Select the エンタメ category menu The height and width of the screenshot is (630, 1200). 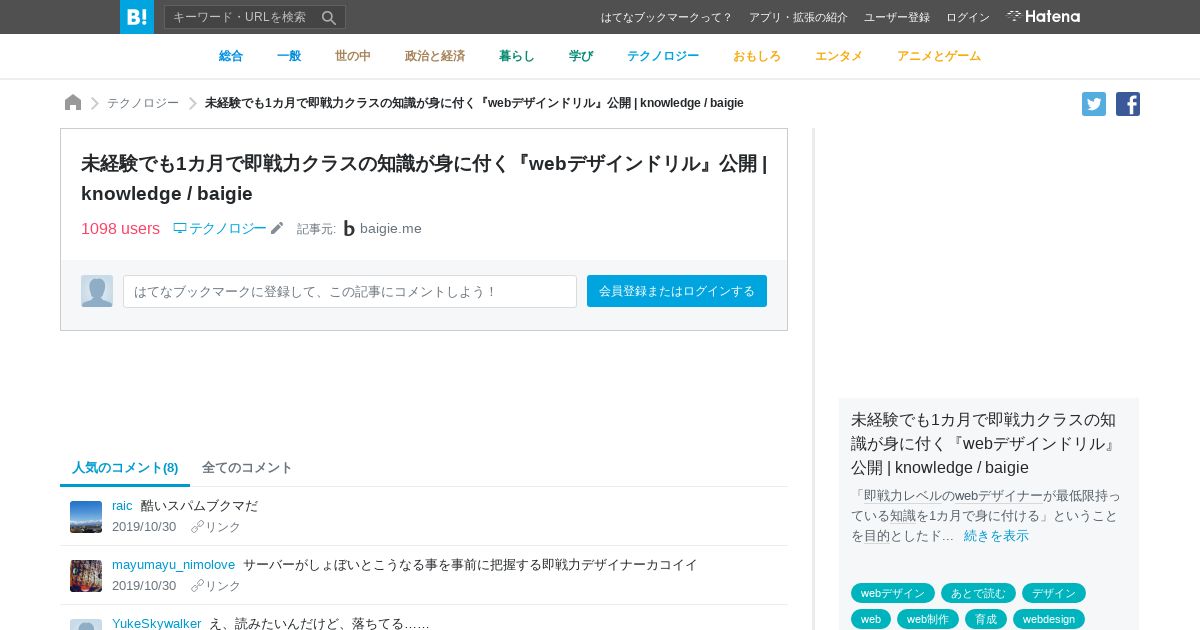tap(839, 56)
